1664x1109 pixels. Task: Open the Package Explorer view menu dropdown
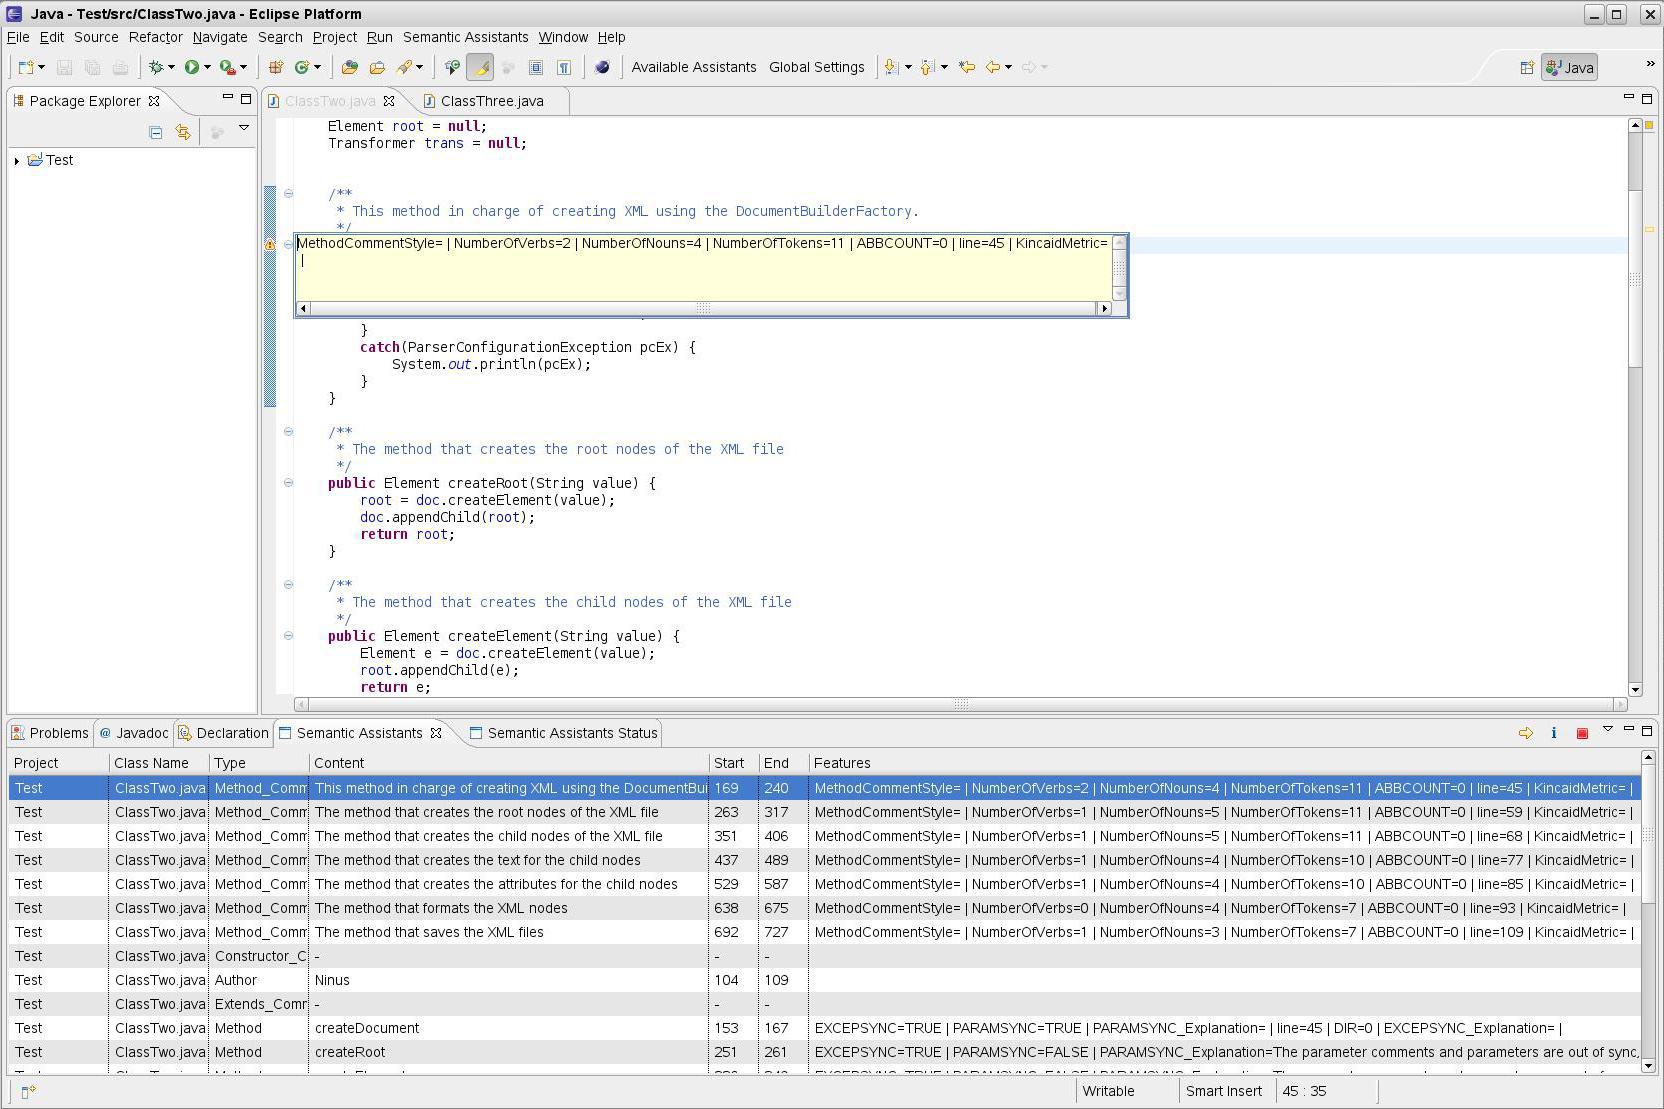coord(243,129)
